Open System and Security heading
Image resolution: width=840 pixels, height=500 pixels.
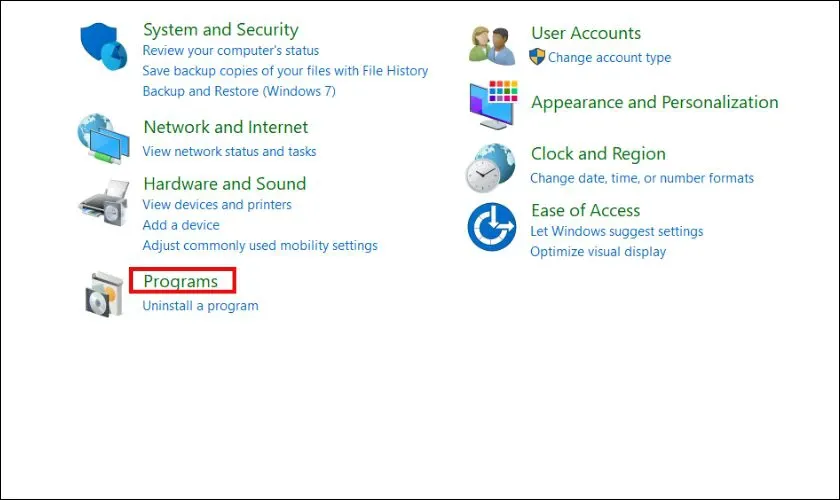tap(220, 30)
